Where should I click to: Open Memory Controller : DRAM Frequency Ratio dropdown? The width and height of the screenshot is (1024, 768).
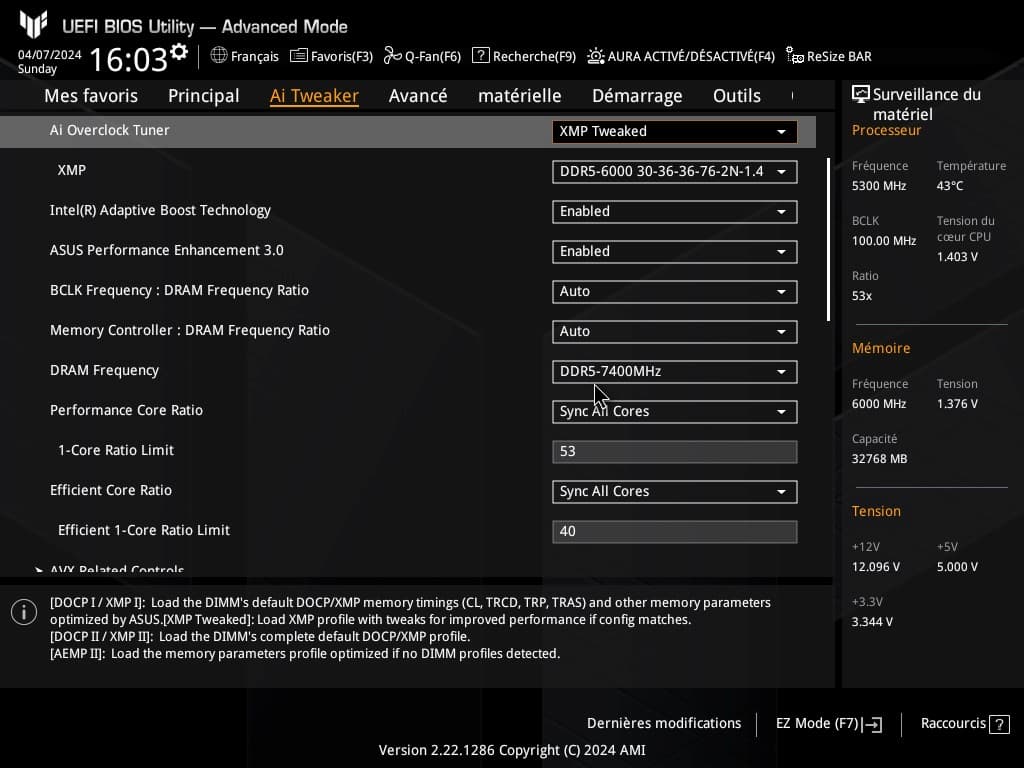point(675,331)
